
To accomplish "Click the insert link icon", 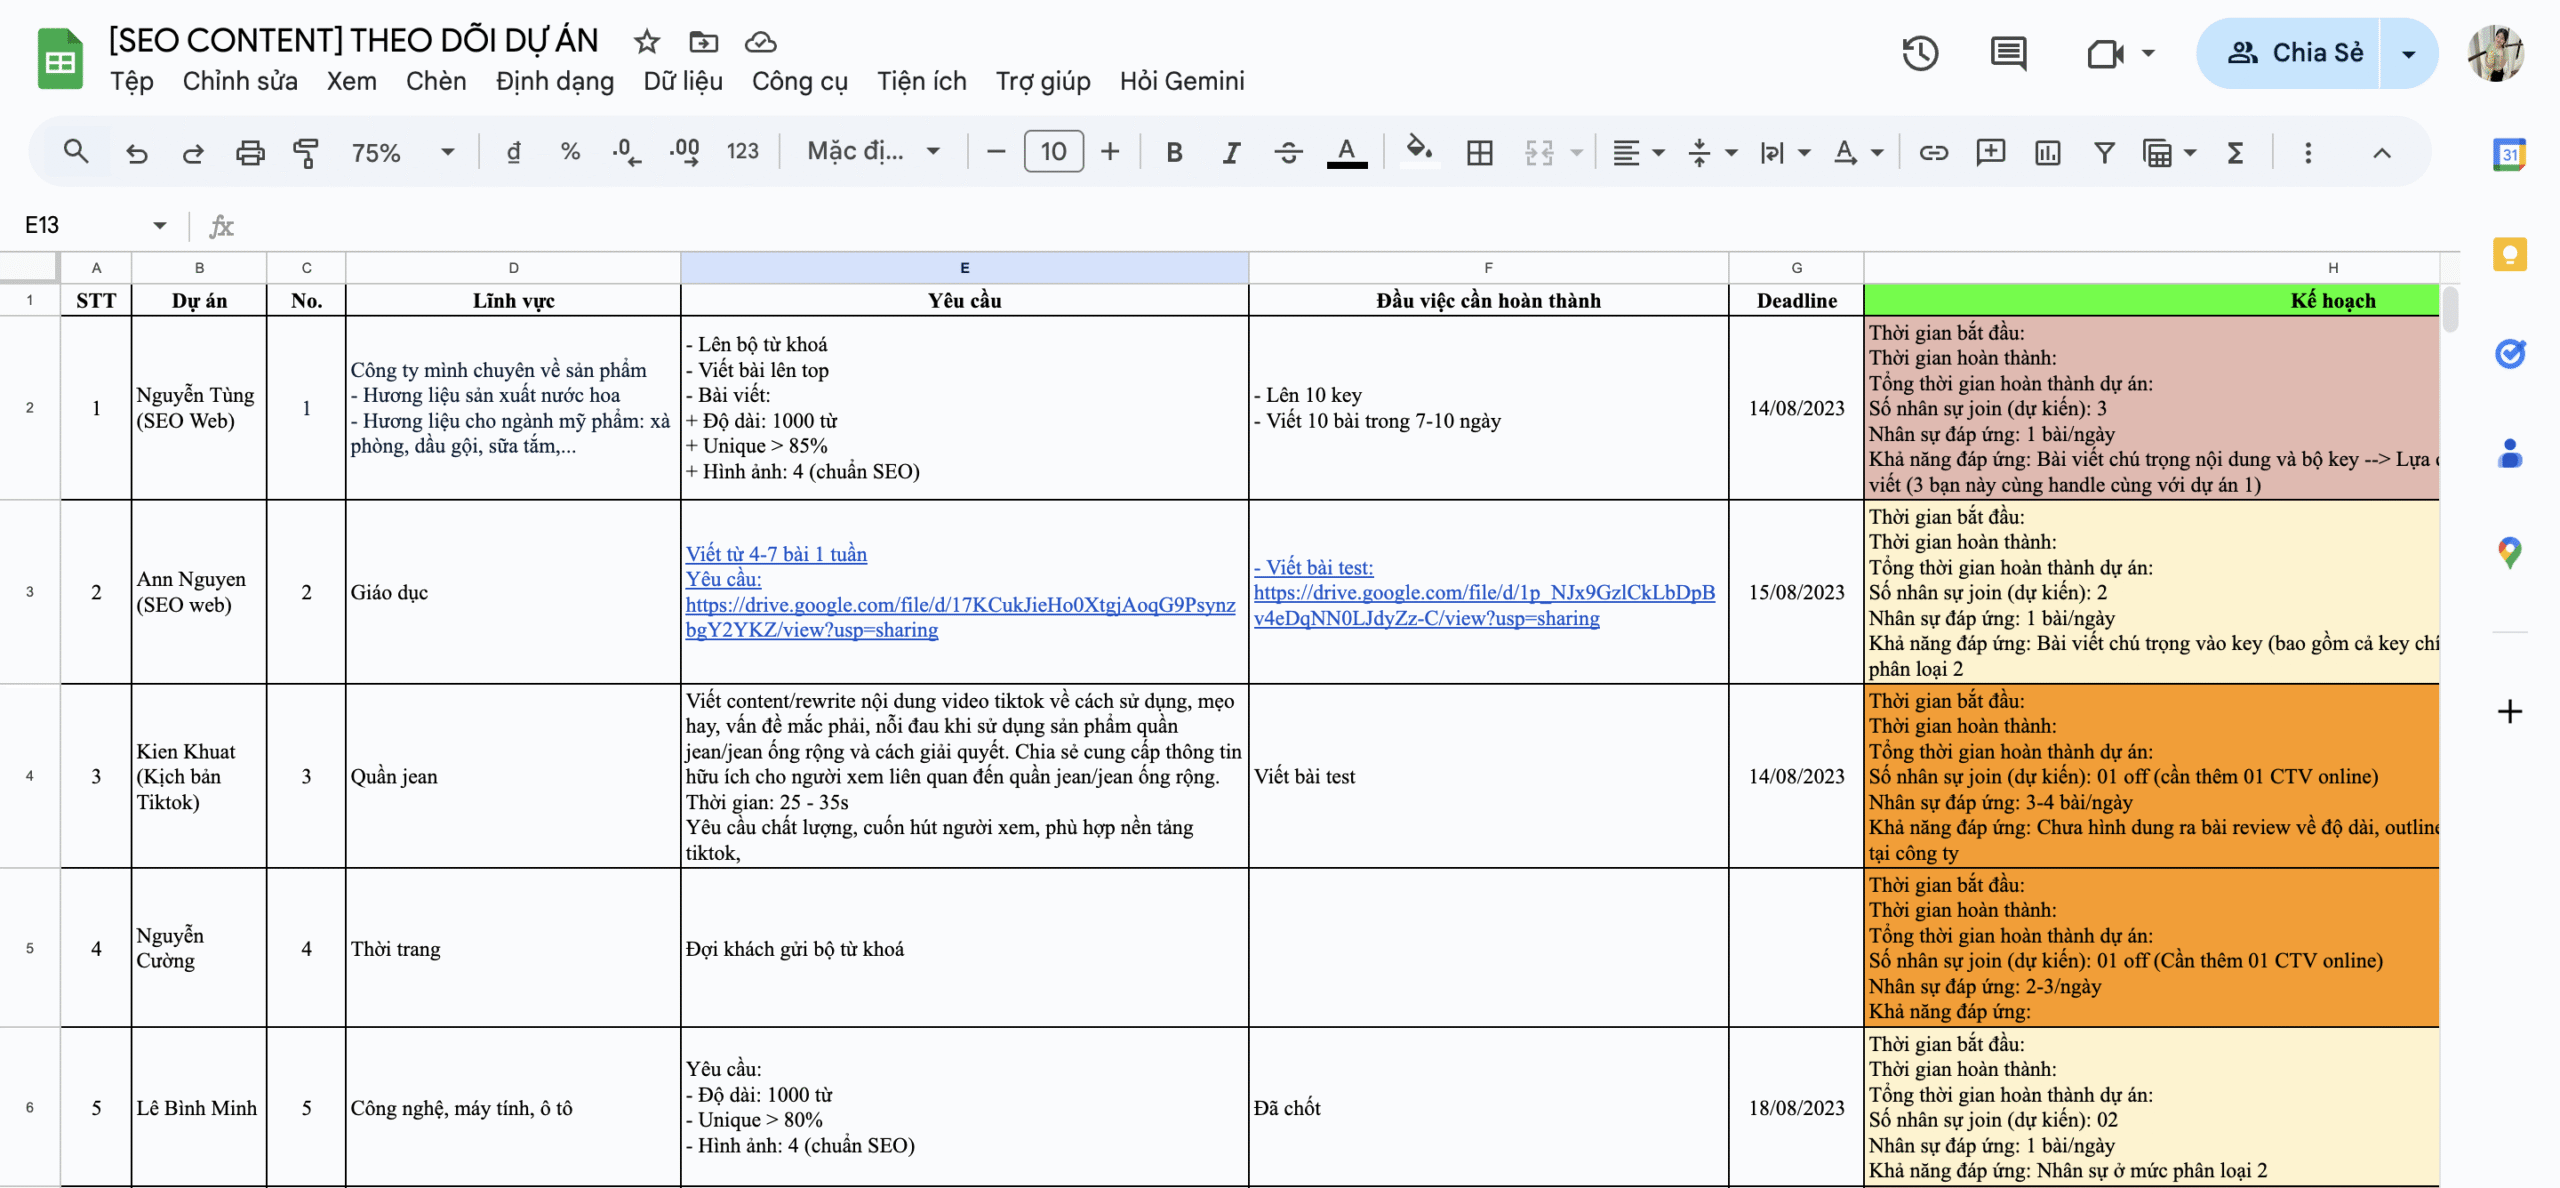I will tap(1933, 152).
